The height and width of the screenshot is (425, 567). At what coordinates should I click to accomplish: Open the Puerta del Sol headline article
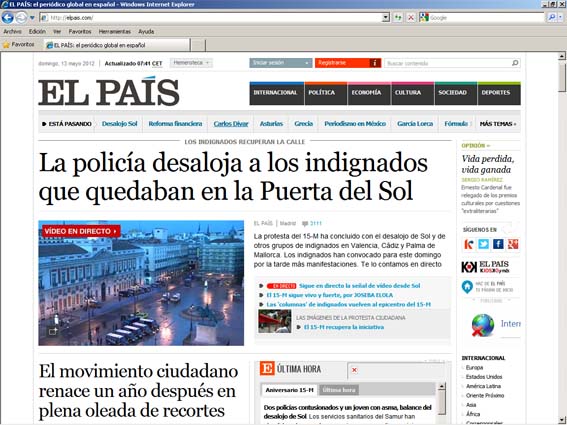point(233,177)
